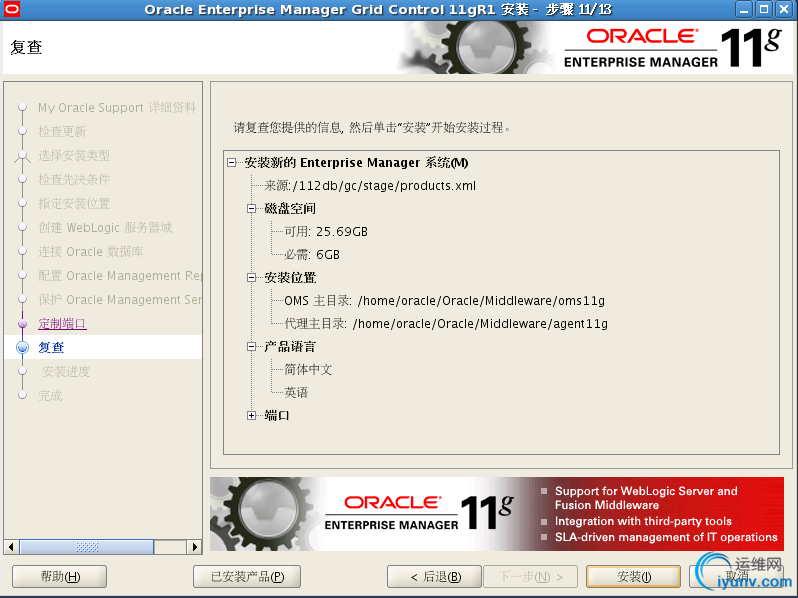Viewport: 798px width, 598px height.
Task: Click the 安装(I) button to start the install
Action: [634, 577]
